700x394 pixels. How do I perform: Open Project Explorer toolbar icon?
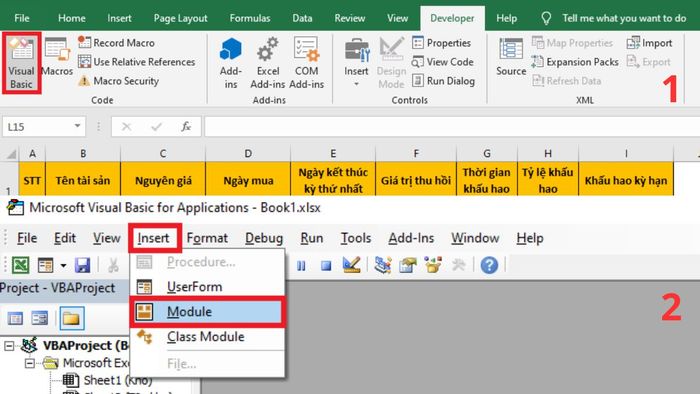383,265
